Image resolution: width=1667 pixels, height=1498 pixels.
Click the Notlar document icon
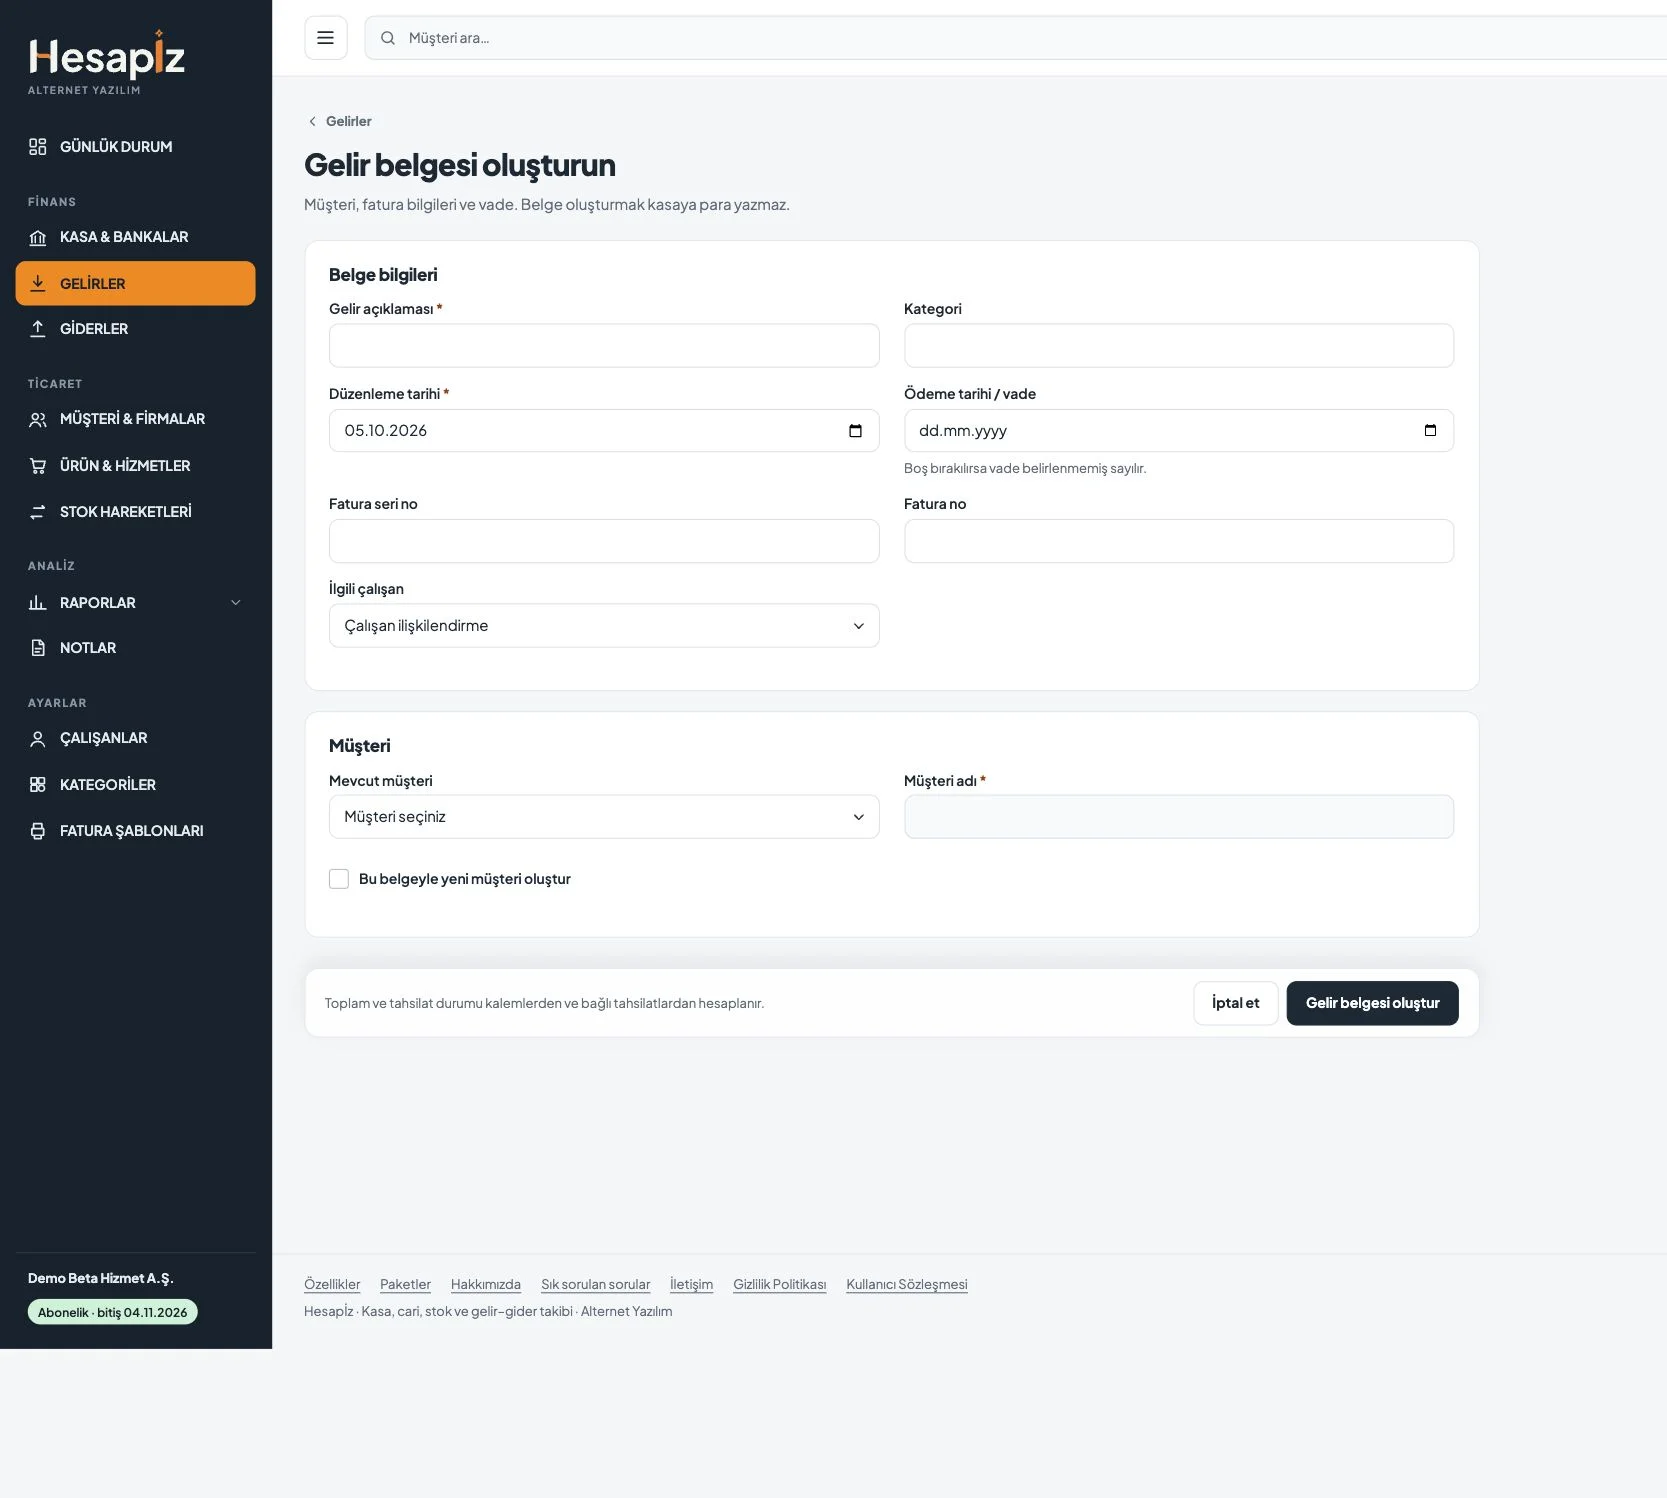pyautogui.click(x=38, y=648)
